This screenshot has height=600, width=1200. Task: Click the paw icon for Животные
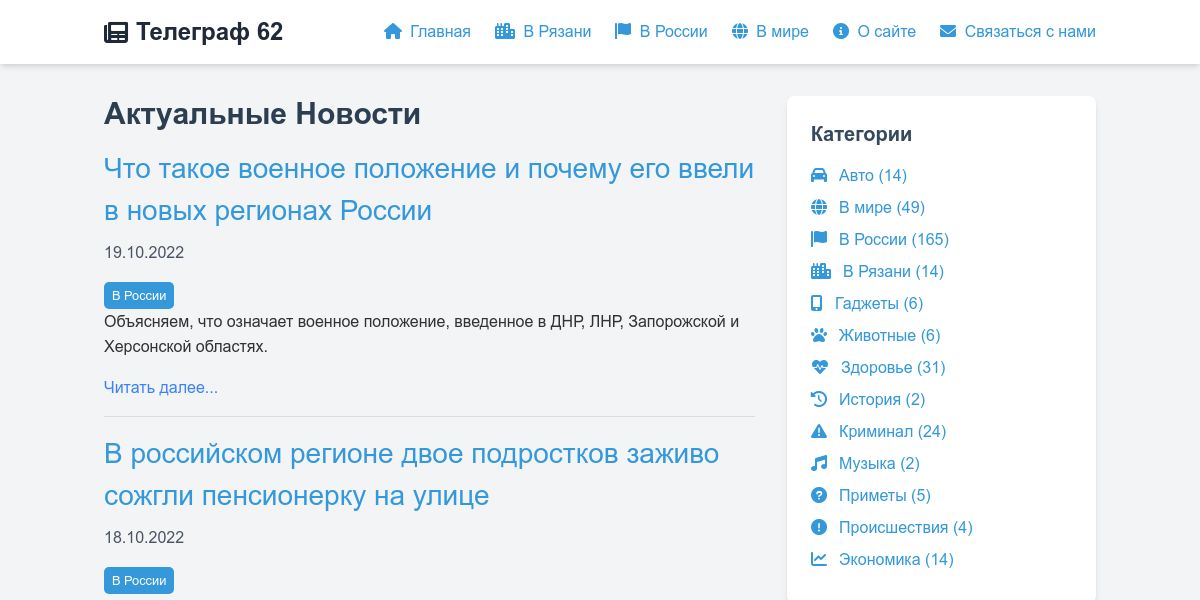(x=819, y=335)
